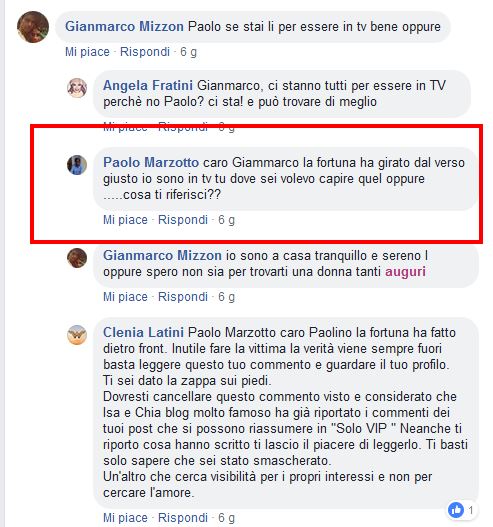Image resolution: width=493 pixels, height=527 pixels.
Task: Like Gianmarco's top comment with Mi piace
Action: [x=87, y=52]
